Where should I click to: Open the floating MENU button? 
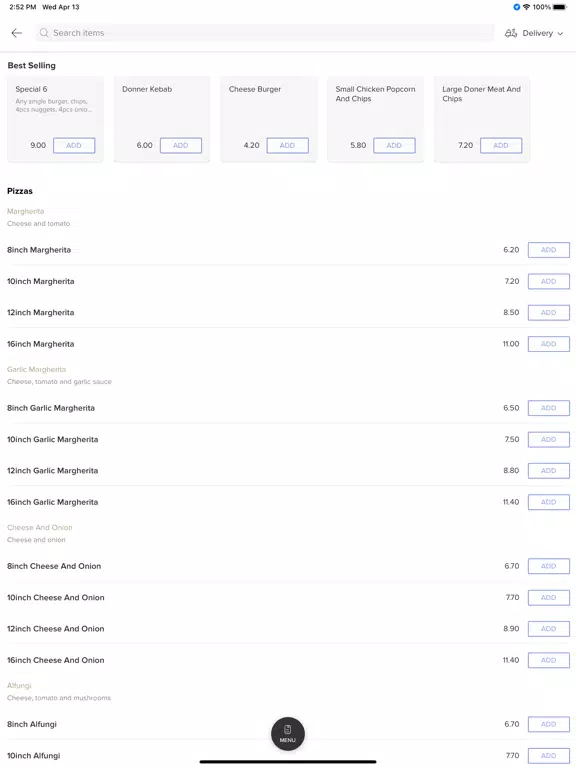(x=288, y=733)
